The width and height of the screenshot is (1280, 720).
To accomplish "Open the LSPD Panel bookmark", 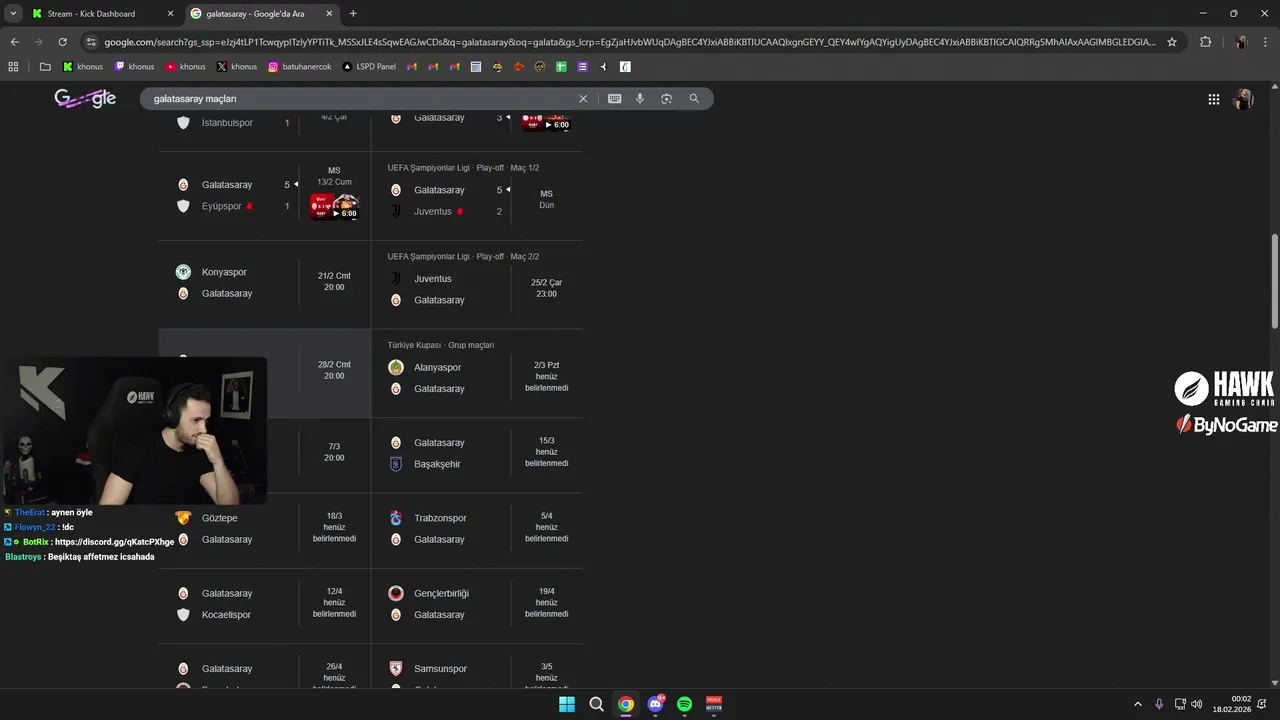I will (369, 67).
